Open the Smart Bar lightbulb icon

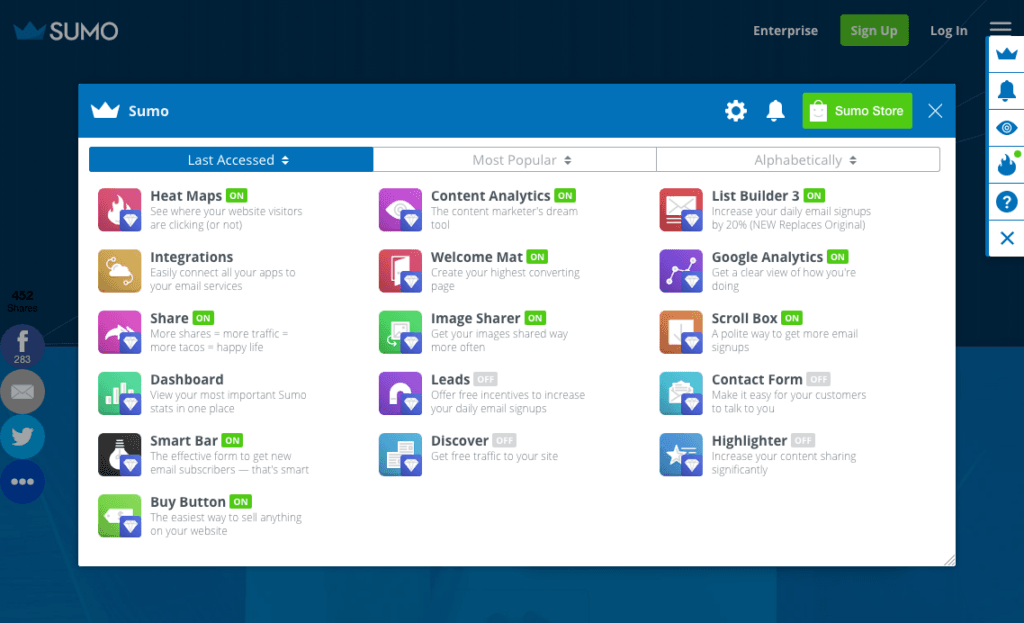[120, 455]
